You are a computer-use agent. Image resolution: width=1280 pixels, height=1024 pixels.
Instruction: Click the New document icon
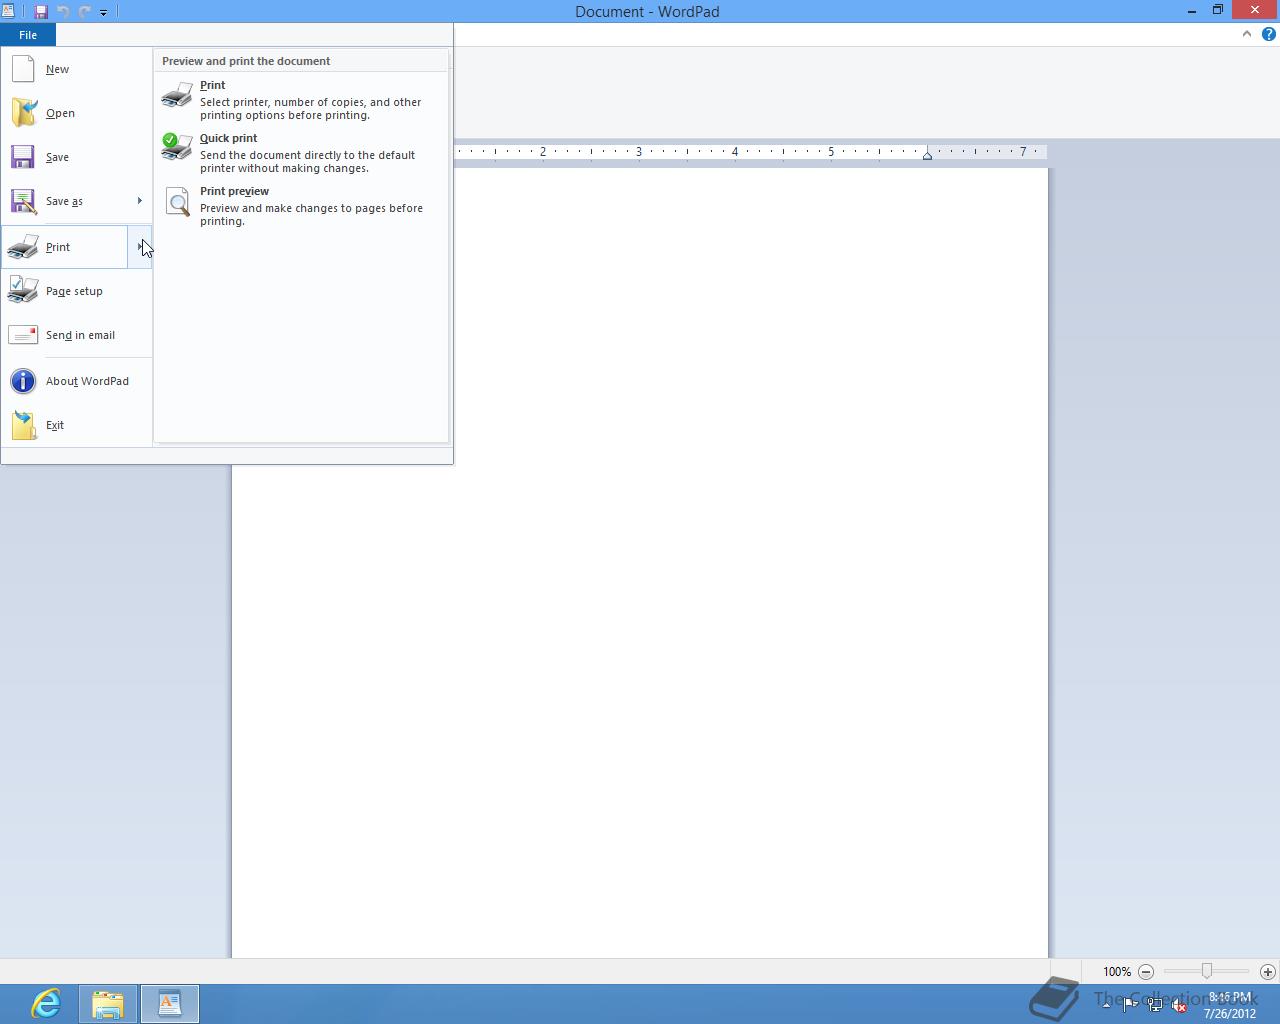(x=23, y=69)
